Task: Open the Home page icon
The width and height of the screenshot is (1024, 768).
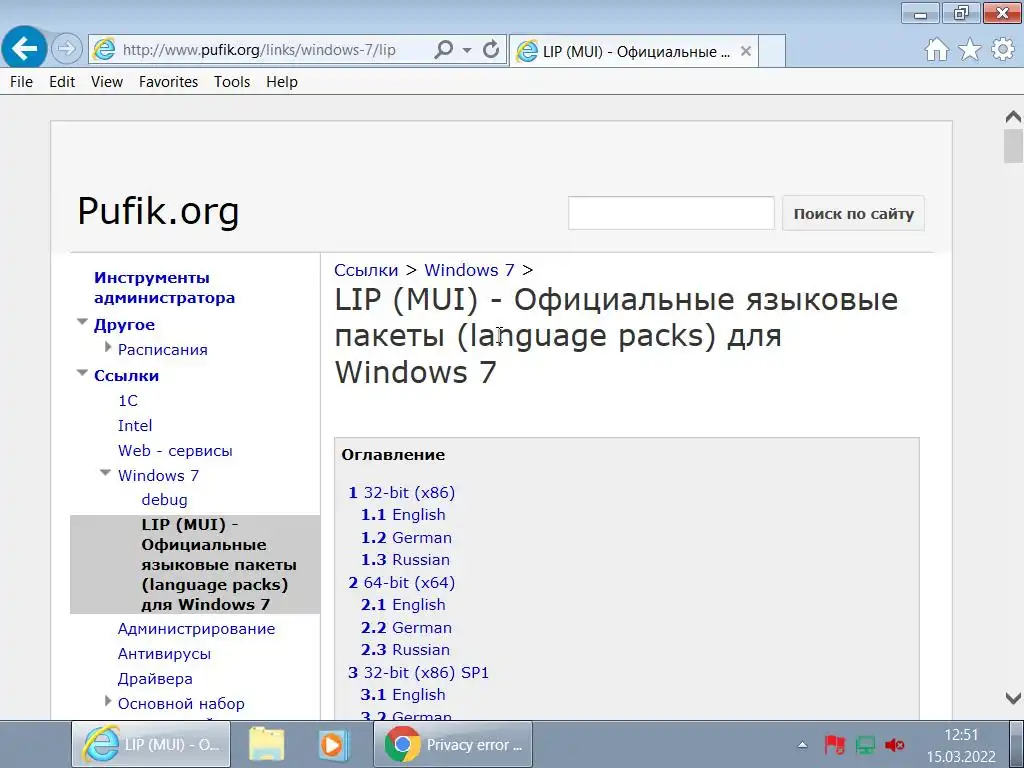Action: point(936,50)
